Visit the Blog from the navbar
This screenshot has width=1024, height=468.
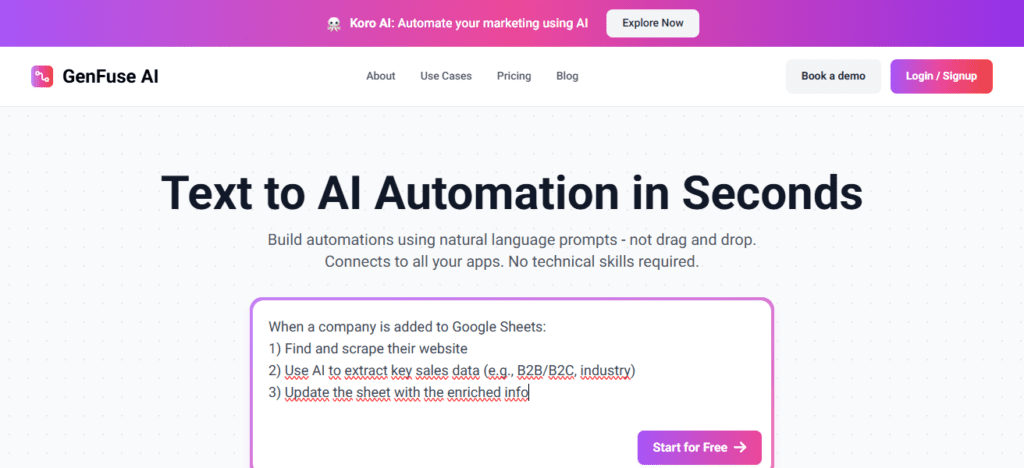[x=567, y=76]
